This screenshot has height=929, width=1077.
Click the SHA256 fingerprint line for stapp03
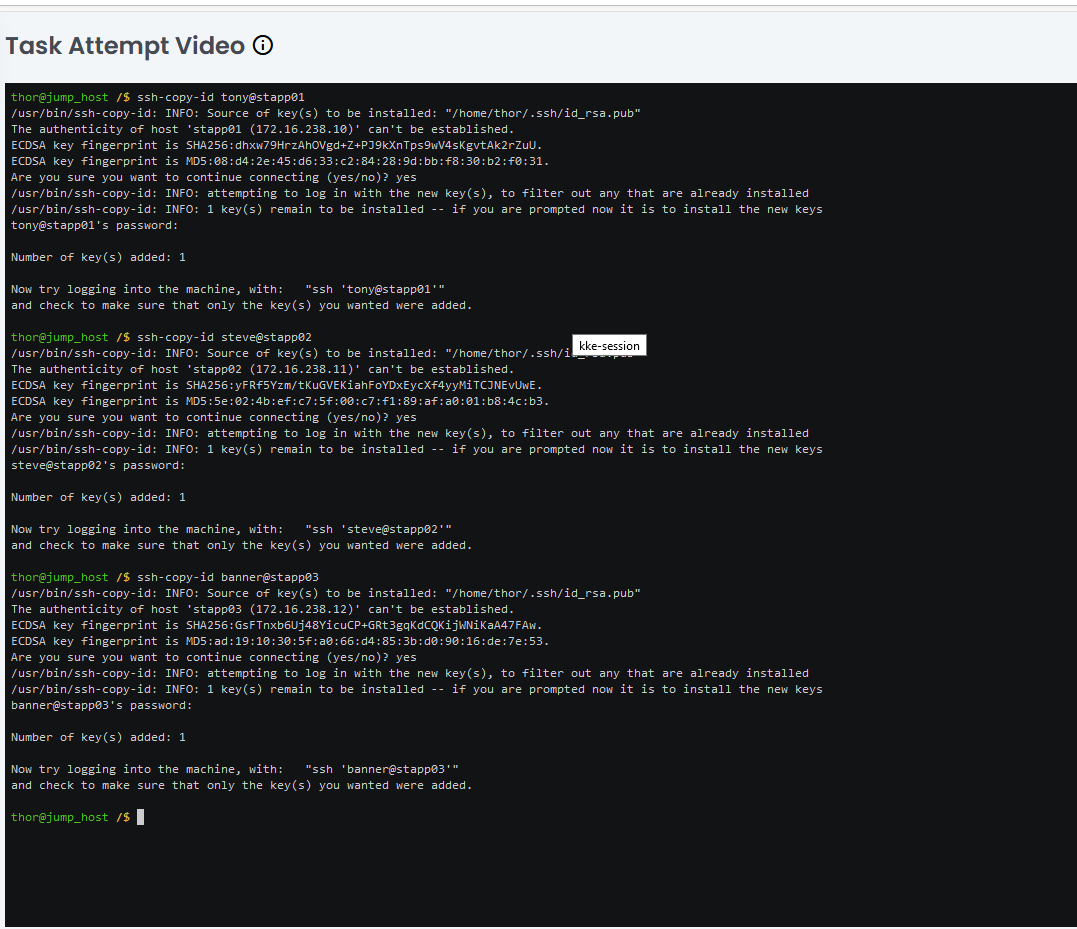(x=277, y=625)
